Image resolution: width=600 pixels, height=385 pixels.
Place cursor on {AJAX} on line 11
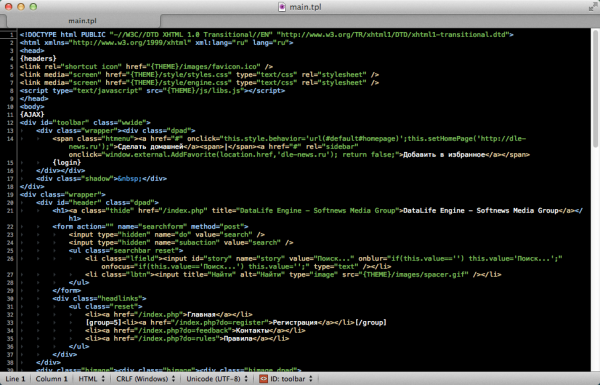(x=32, y=114)
